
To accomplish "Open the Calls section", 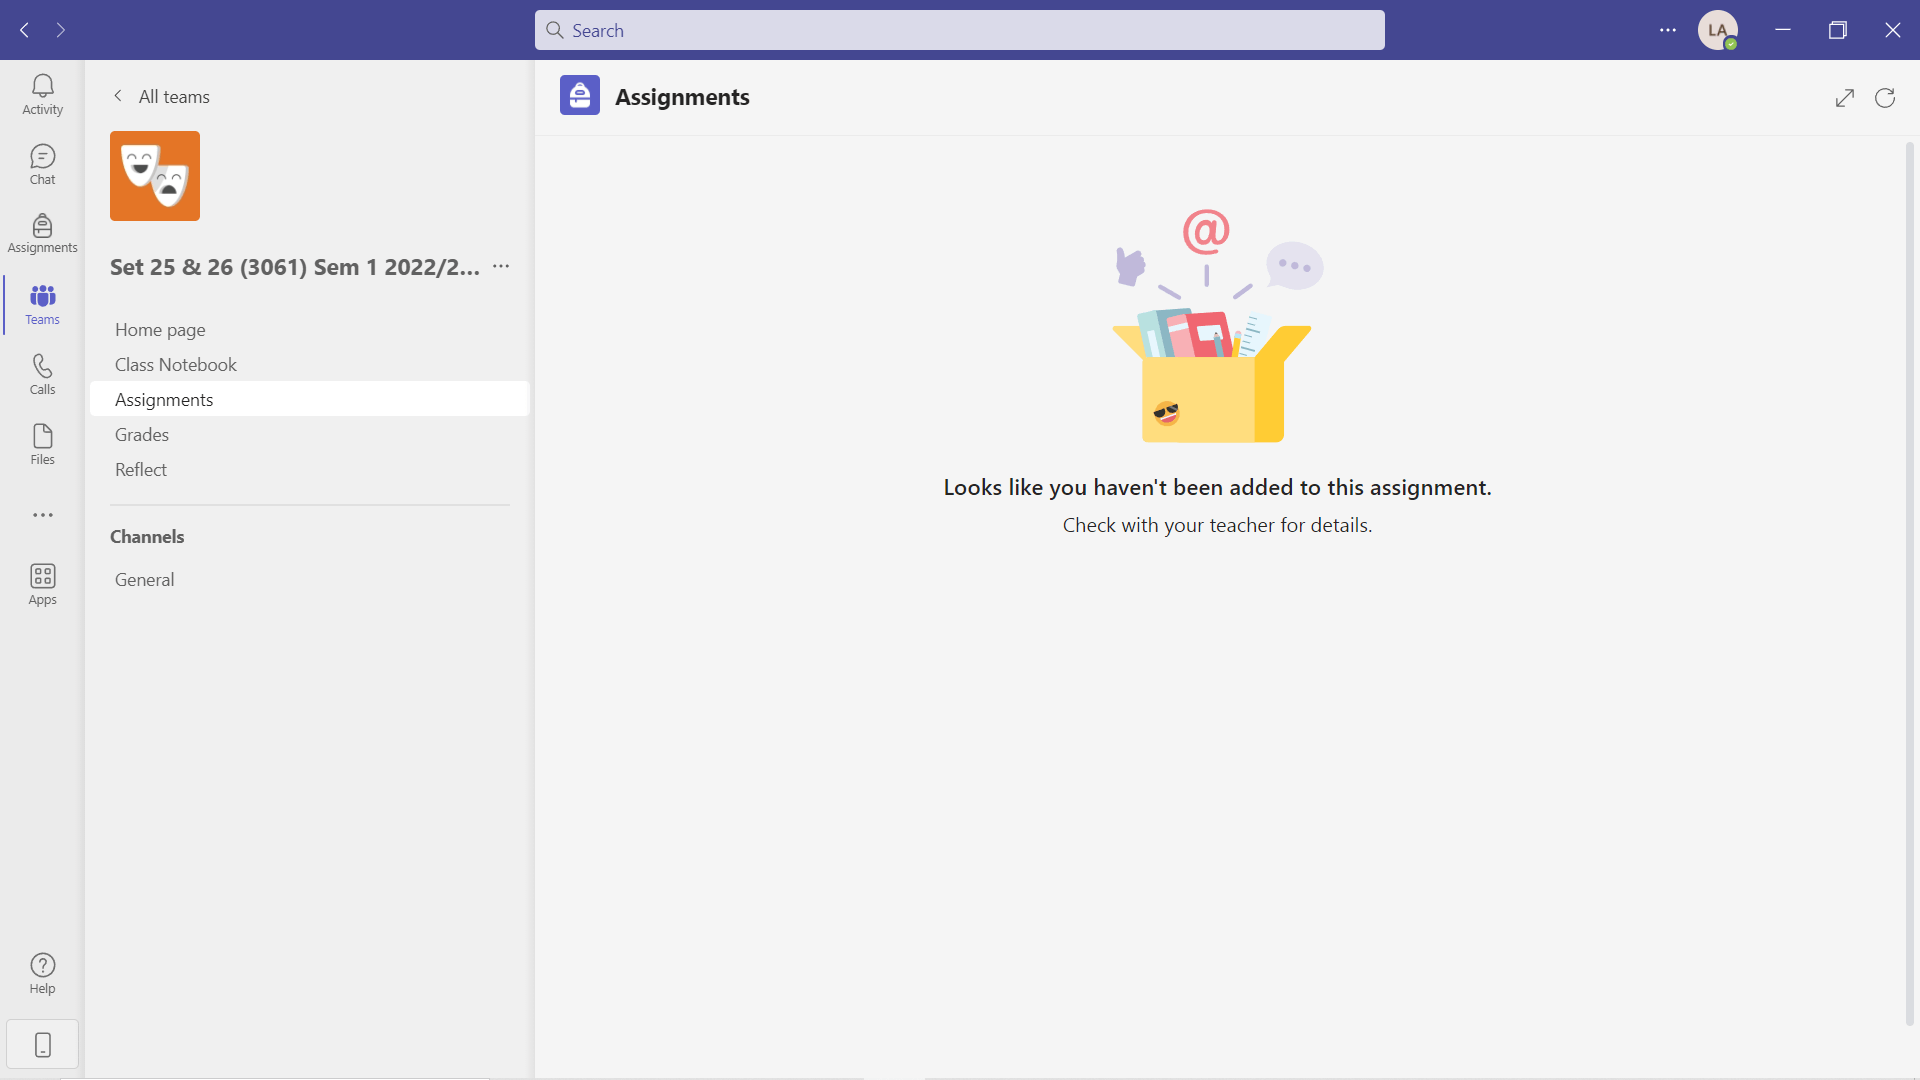I will coord(42,375).
